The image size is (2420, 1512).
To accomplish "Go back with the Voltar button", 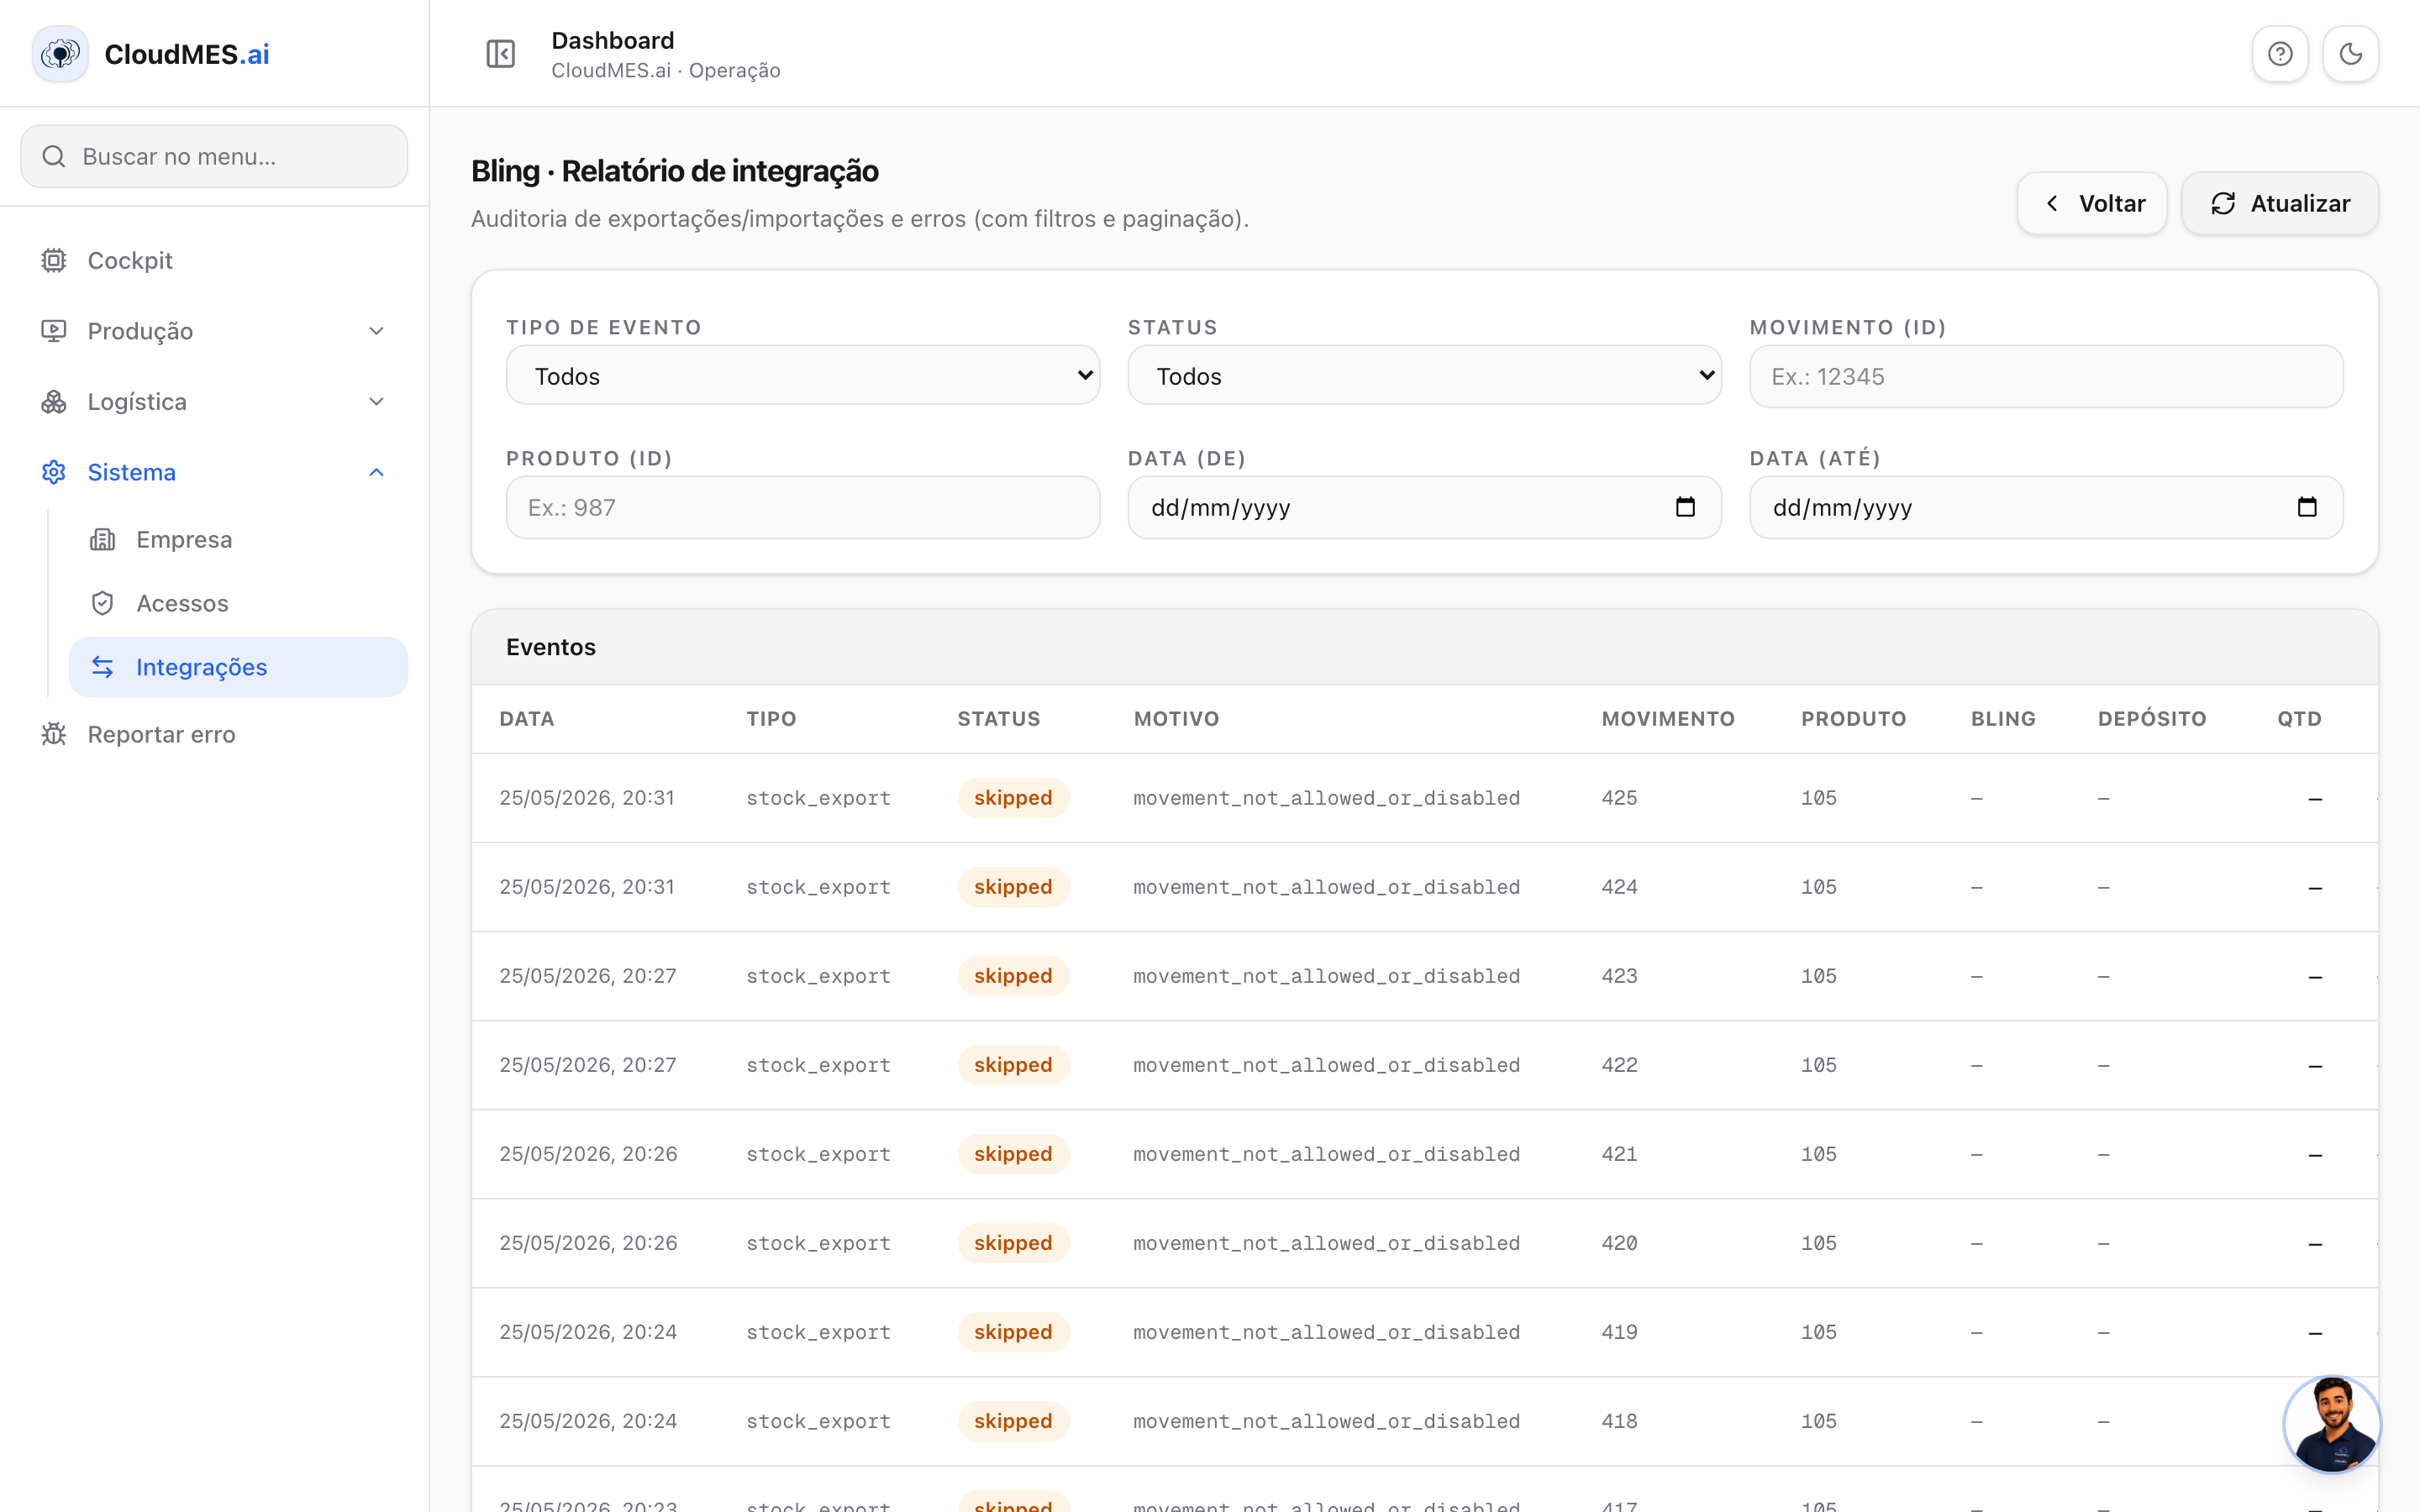I will (x=2092, y=203).
